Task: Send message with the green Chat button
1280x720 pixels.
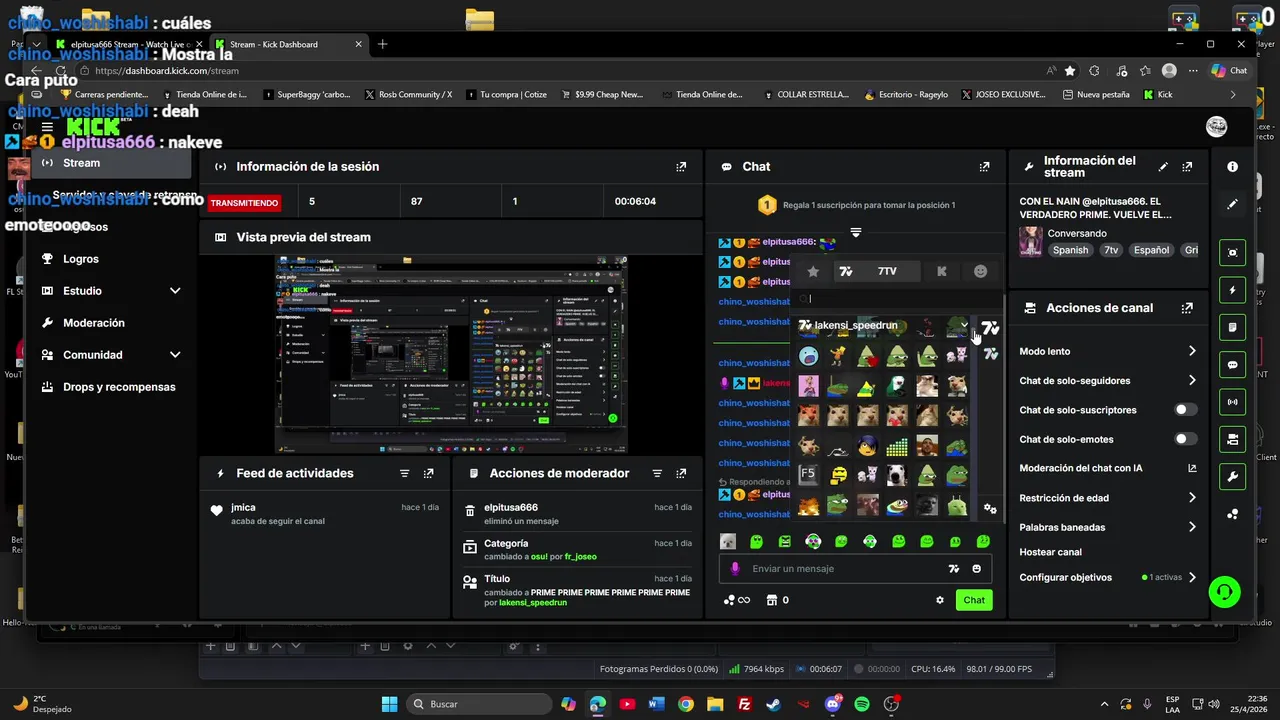Action: tap(974, 600)
